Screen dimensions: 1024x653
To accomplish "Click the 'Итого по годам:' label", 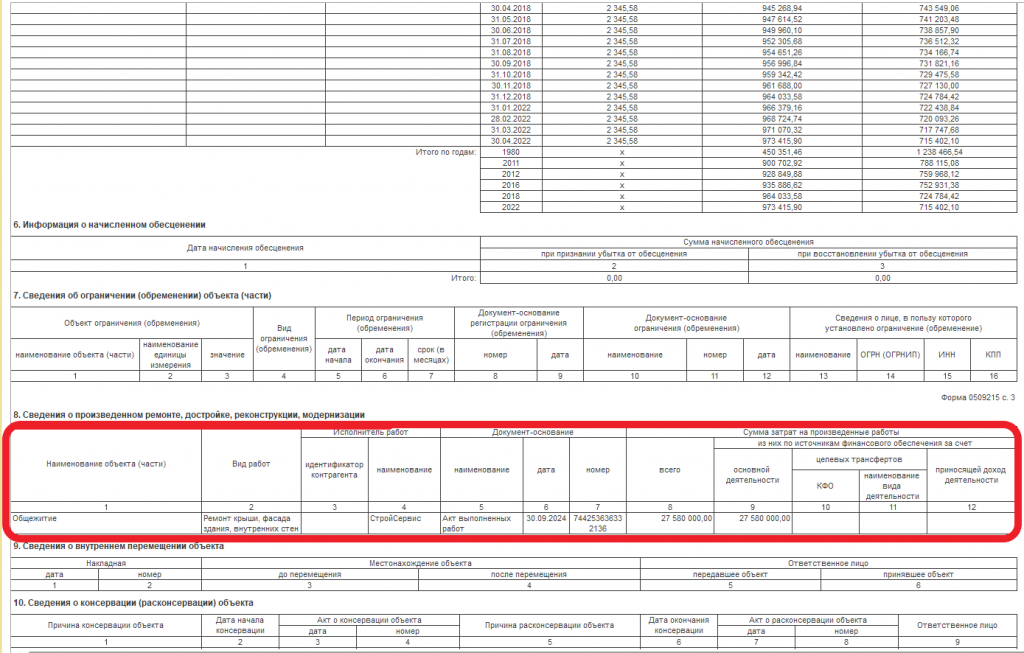I will click(446, 152).
